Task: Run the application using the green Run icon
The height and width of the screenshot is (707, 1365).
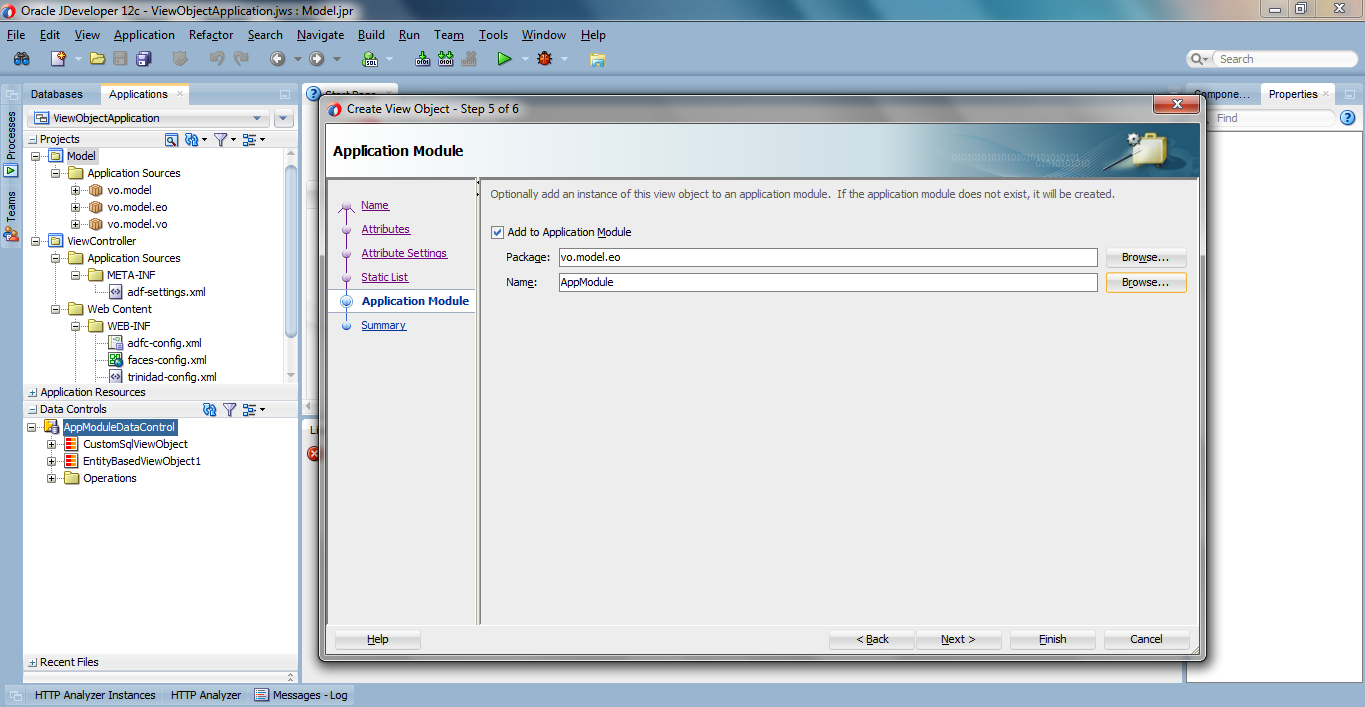Action: coord(506,58)
